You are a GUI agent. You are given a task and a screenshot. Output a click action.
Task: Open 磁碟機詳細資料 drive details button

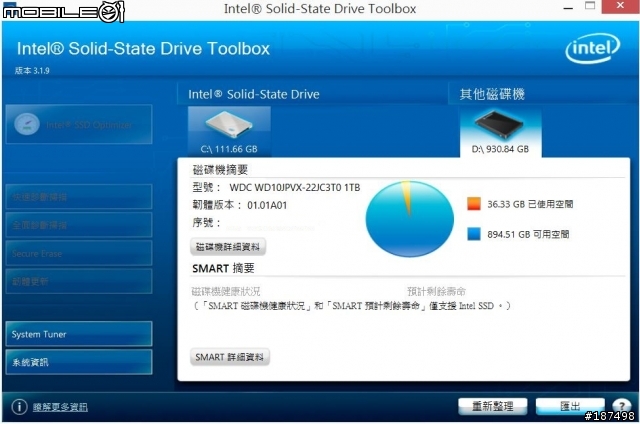pos(228,247)
